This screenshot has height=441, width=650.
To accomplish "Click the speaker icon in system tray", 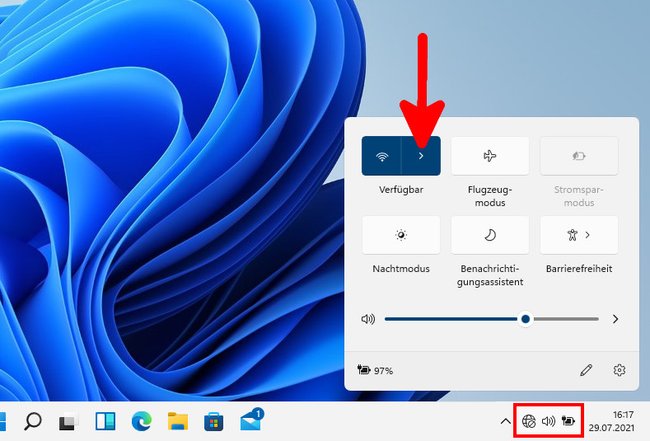I will click(x=548, y=422).
